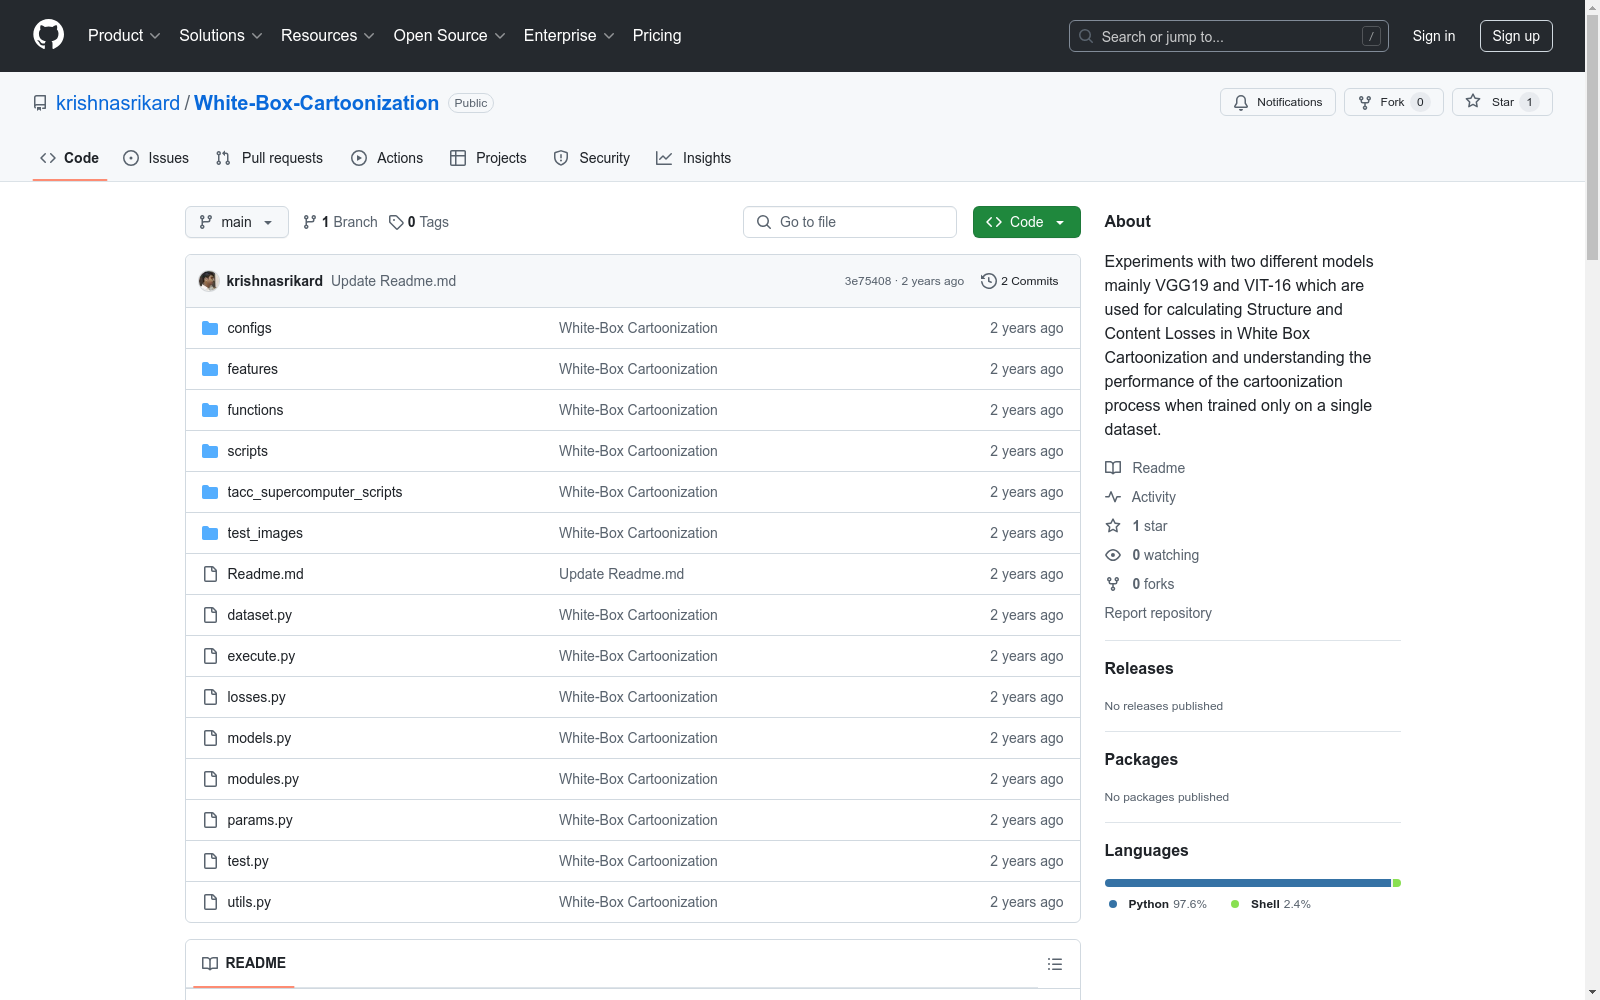Focus the Search or jump to field

(x=1229, y=36)
